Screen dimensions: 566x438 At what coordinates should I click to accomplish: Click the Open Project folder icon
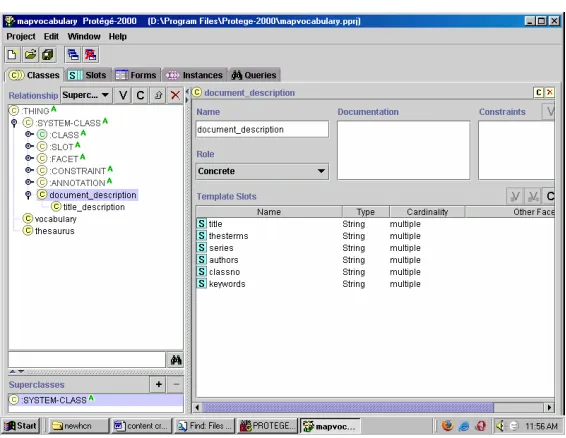[30, 55]
